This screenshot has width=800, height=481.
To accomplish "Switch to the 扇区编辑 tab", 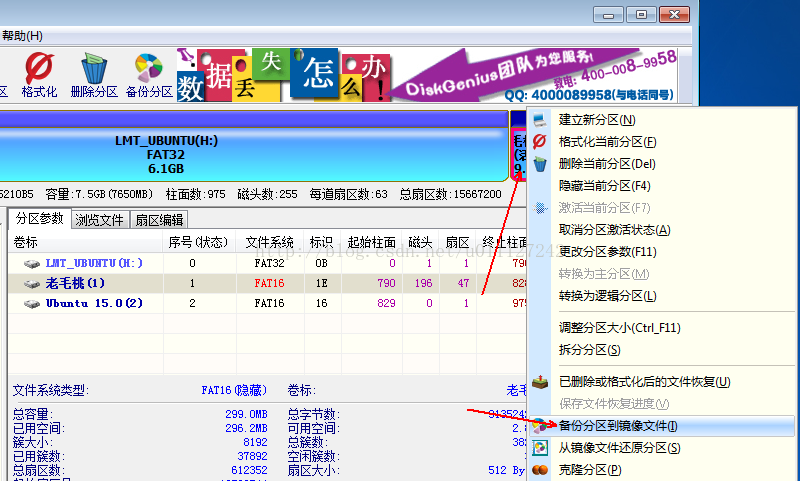I will click(x=159, y=220).
